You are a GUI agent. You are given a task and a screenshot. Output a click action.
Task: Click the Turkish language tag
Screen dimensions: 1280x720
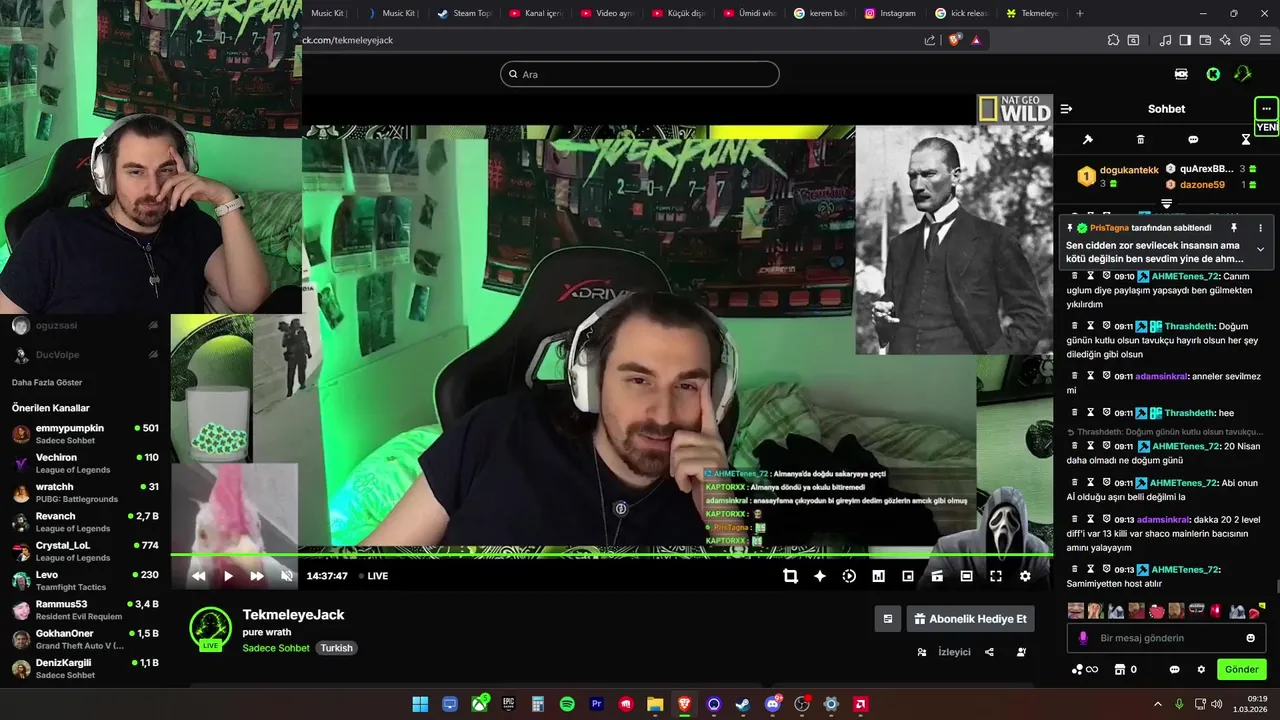337,648
